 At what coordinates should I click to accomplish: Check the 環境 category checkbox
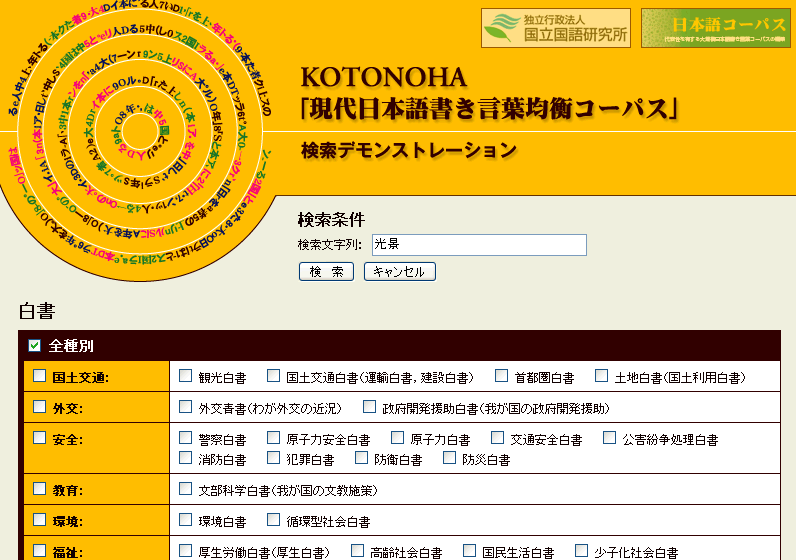coord(40,519)
